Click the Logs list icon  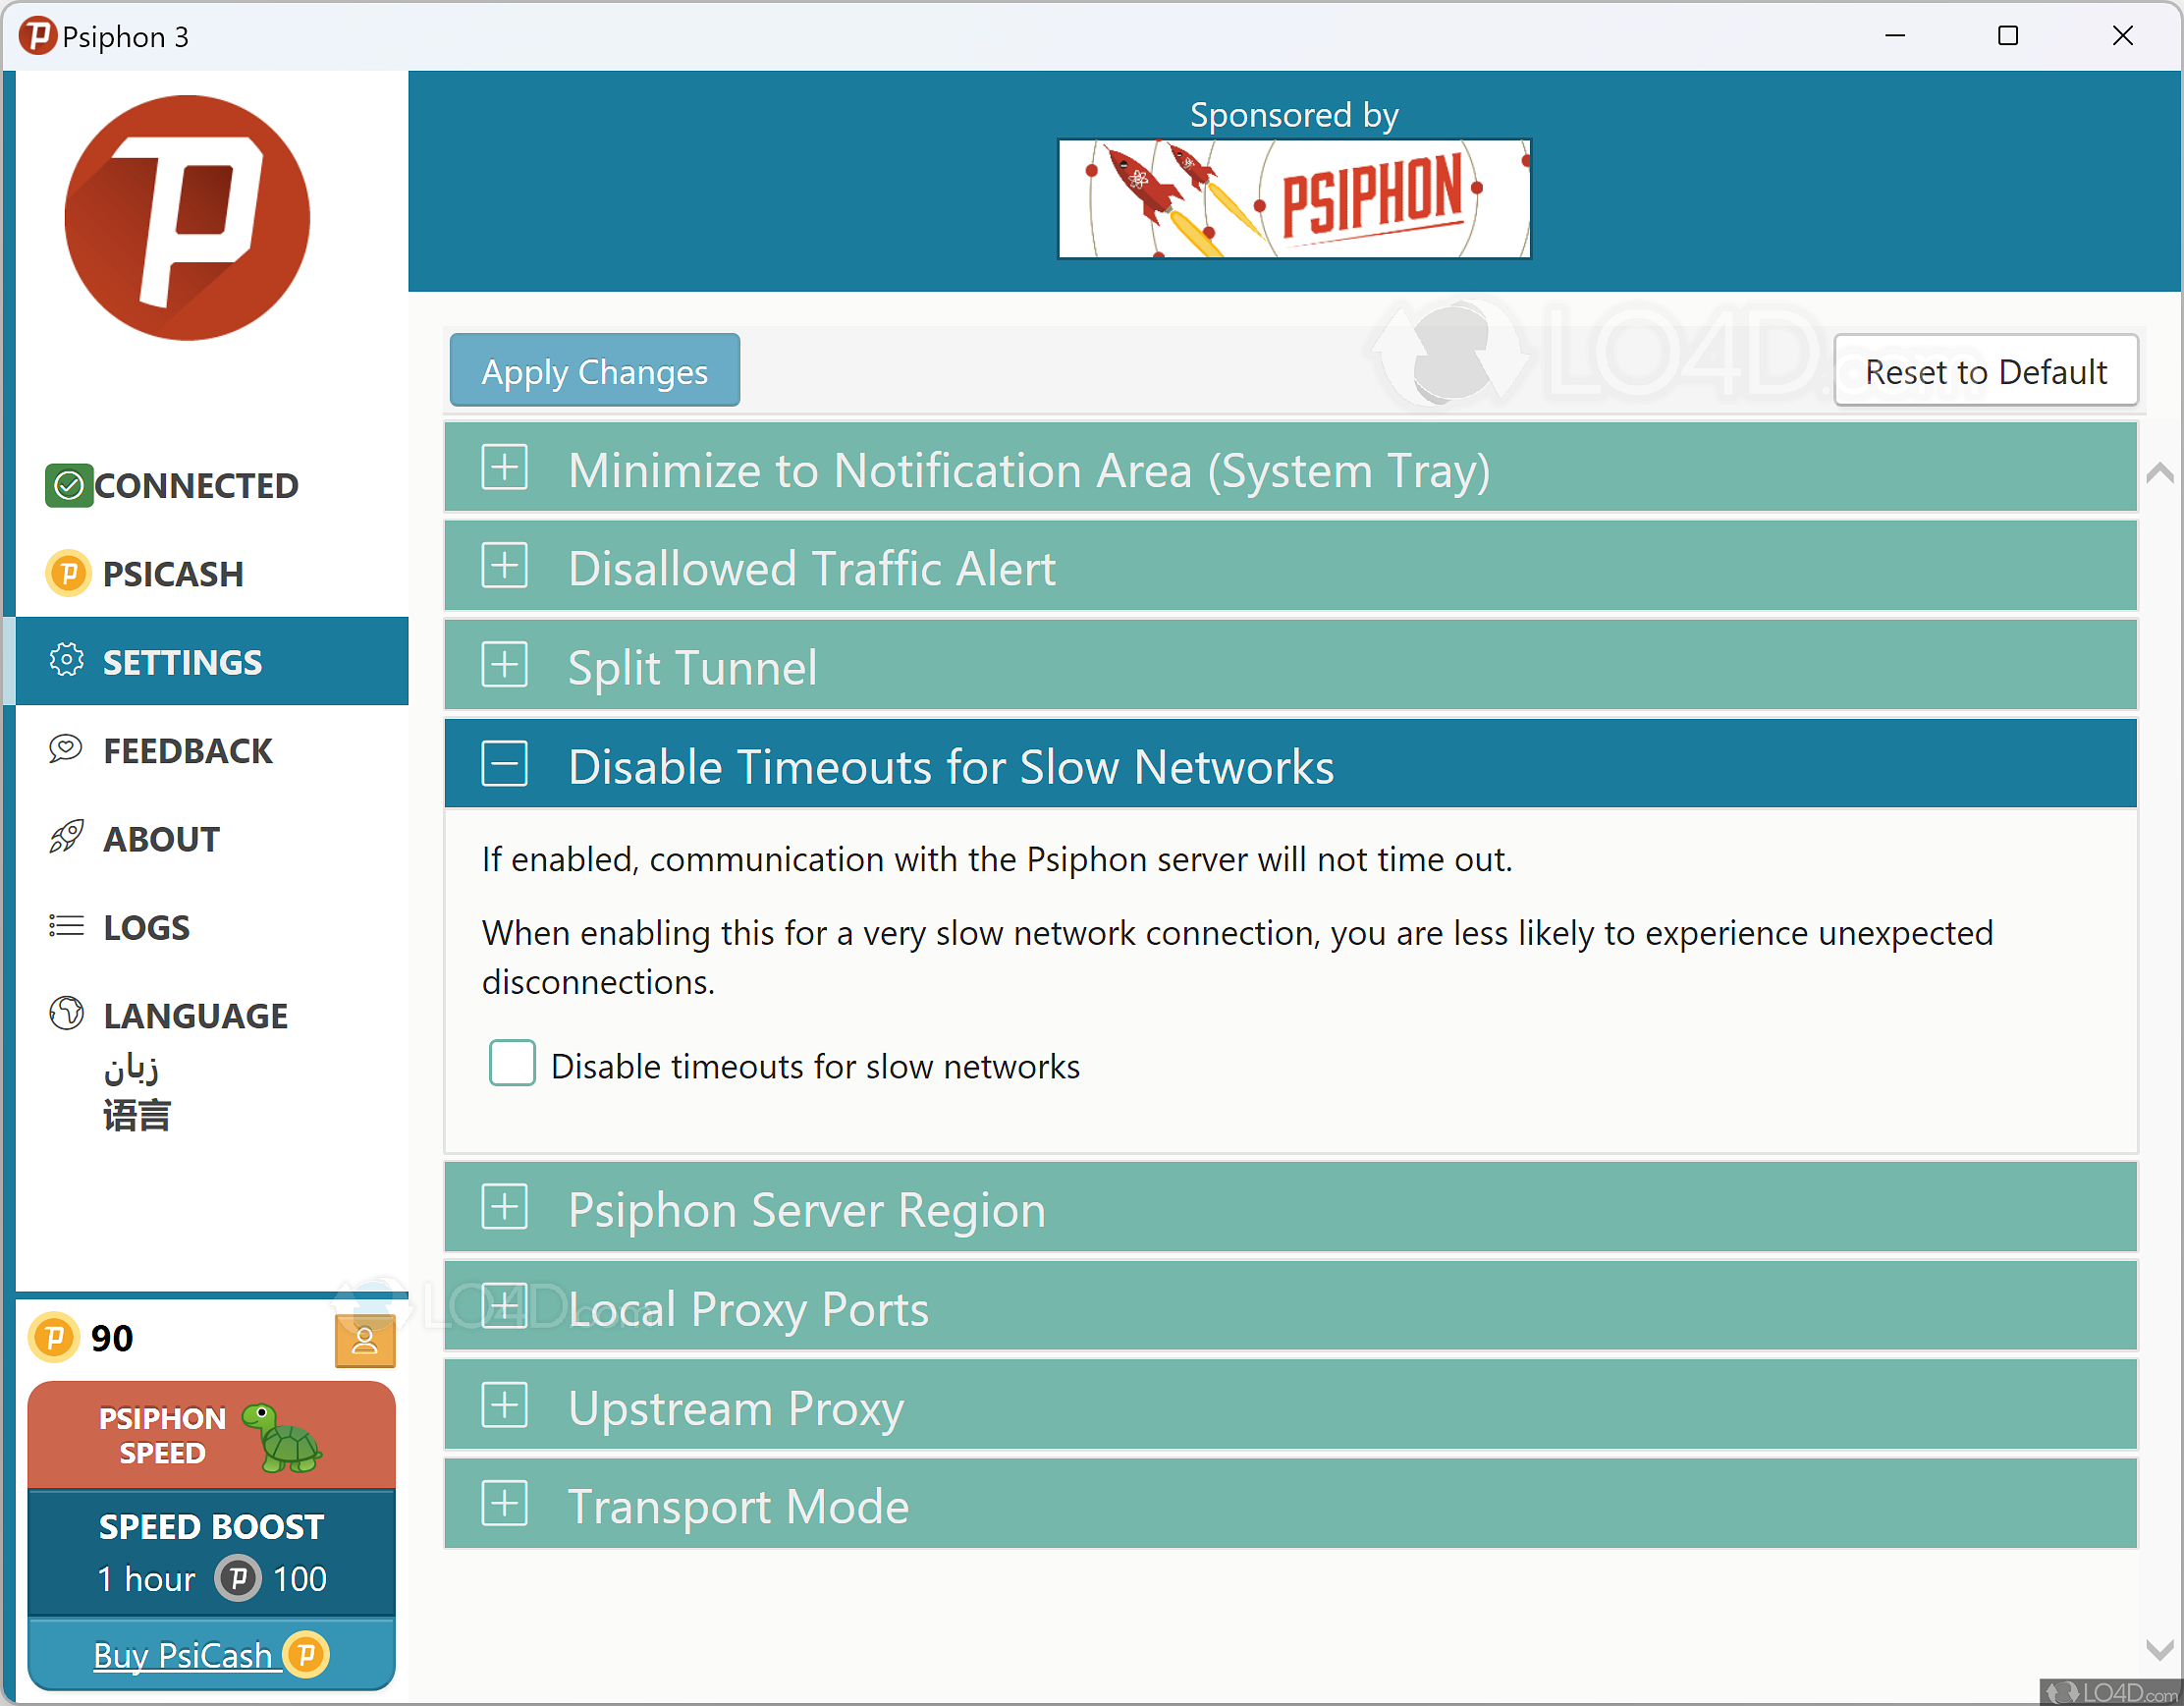[66, 926]
